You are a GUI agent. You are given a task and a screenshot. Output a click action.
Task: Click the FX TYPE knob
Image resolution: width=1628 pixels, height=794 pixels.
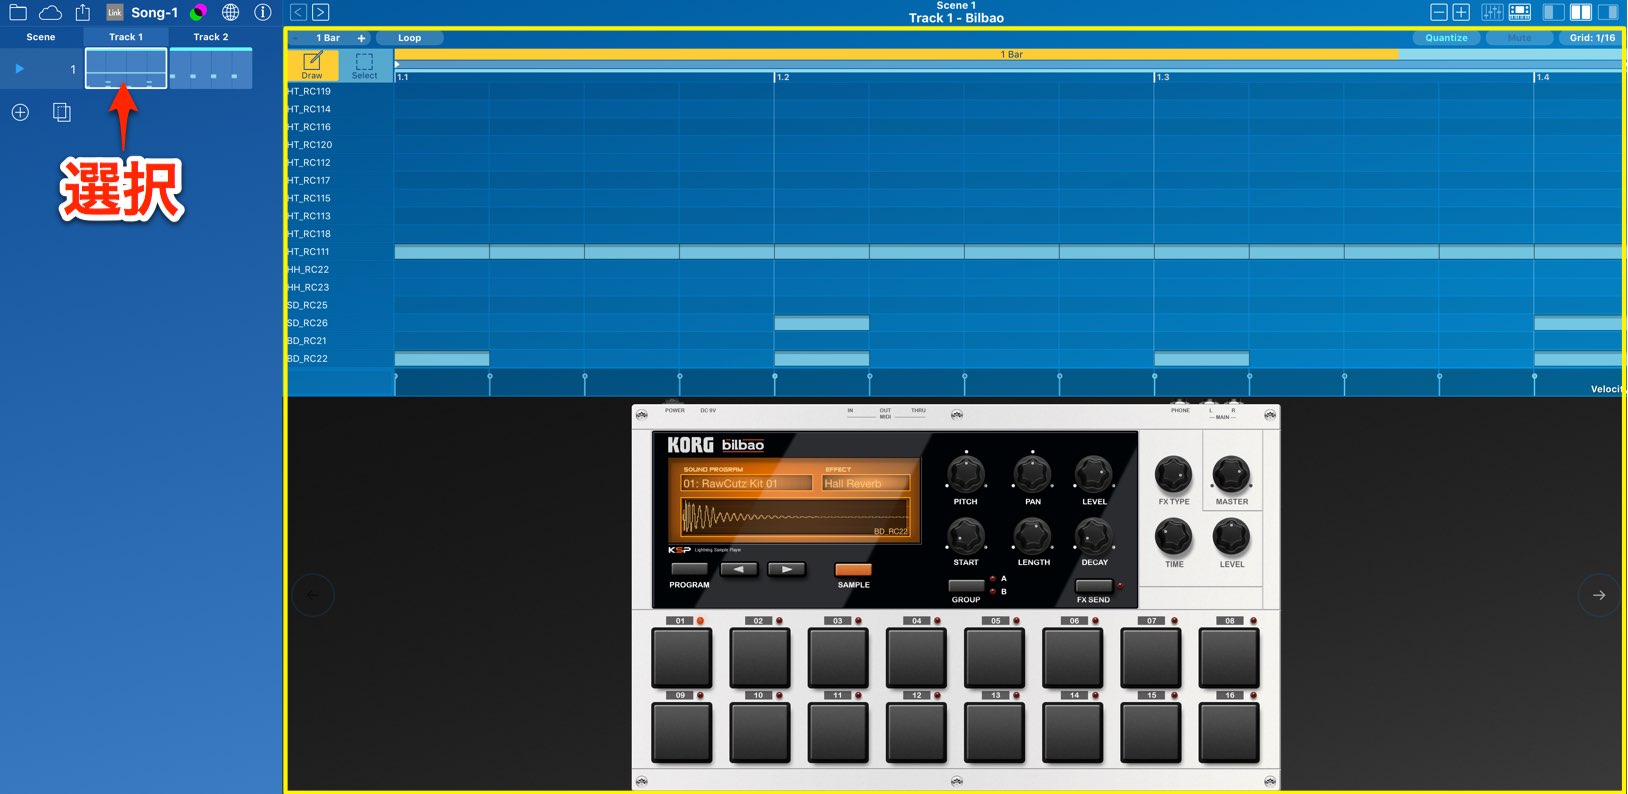point(1174,474)
